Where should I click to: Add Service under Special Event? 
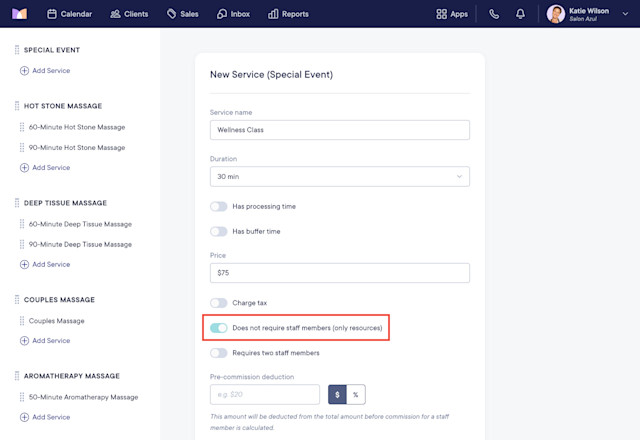pyautogui.click(x=45, y=71)
